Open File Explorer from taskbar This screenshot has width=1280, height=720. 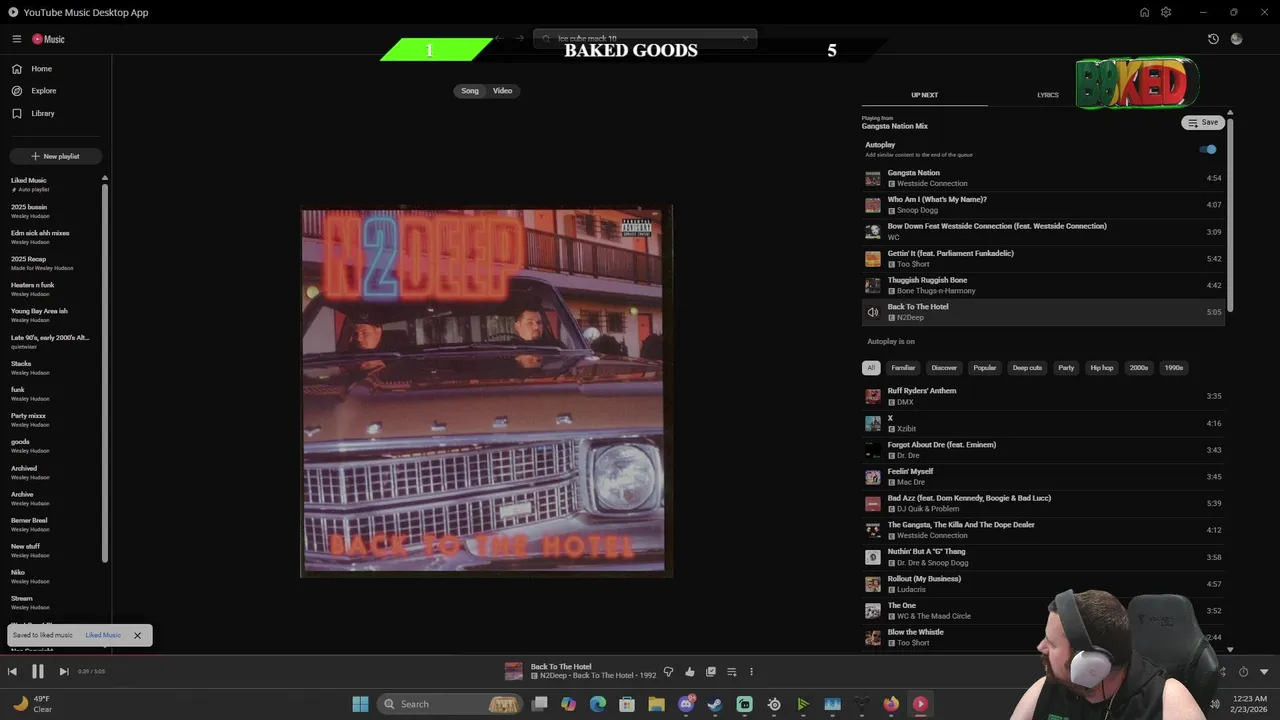tap(656, 704)
